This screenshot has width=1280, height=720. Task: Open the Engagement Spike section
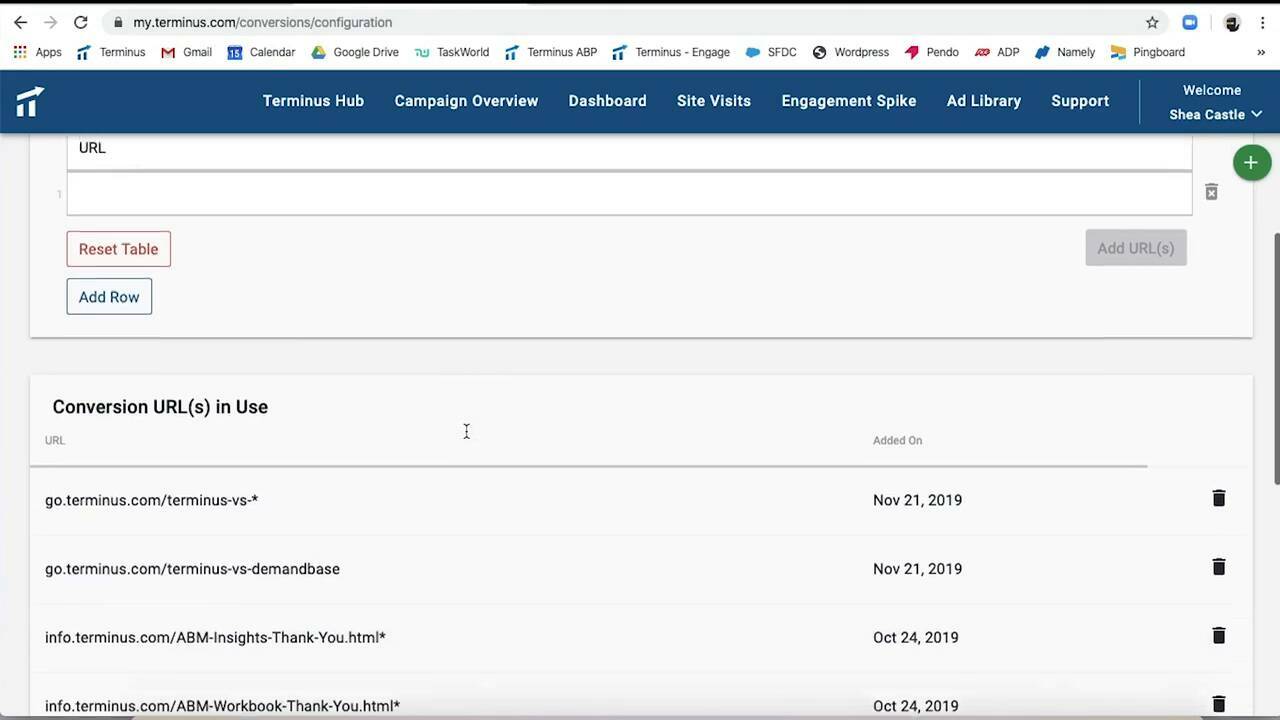tap(848, 101)
